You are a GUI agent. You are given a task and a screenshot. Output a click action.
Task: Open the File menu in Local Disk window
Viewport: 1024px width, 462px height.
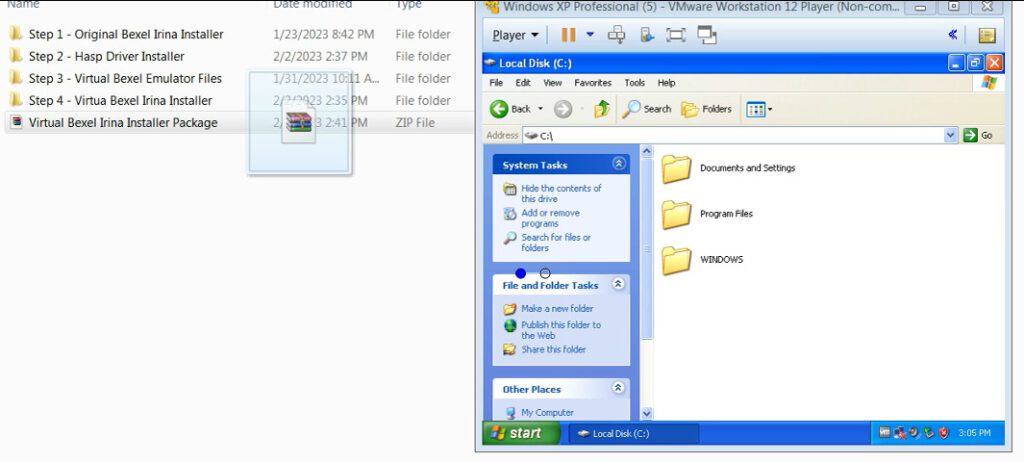496,83
